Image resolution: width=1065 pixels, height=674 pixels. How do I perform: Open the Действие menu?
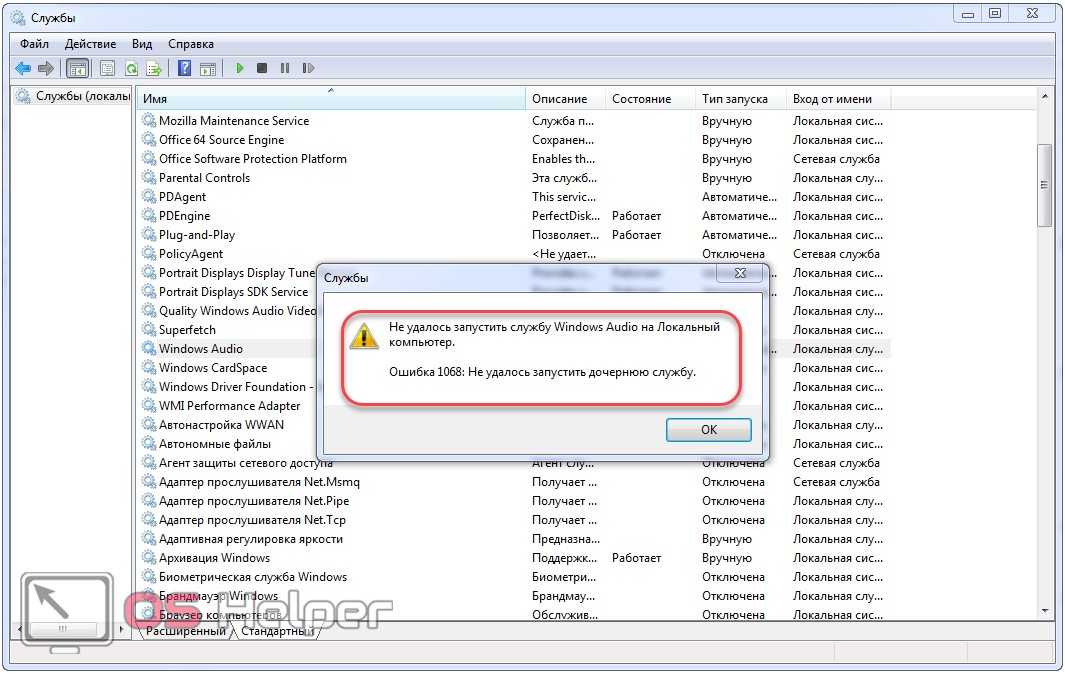90,44
